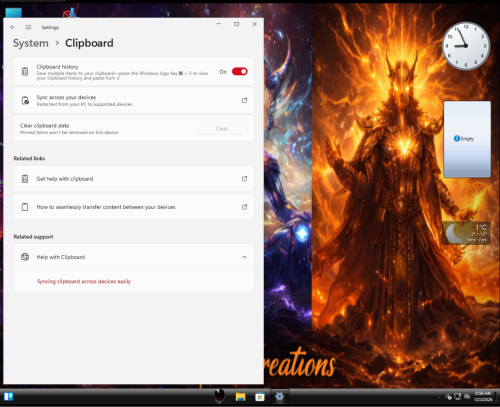This screenshot has height=407, width=500.
Task: Open the Alienware icon on the taskbar
Action: point(219,396)
